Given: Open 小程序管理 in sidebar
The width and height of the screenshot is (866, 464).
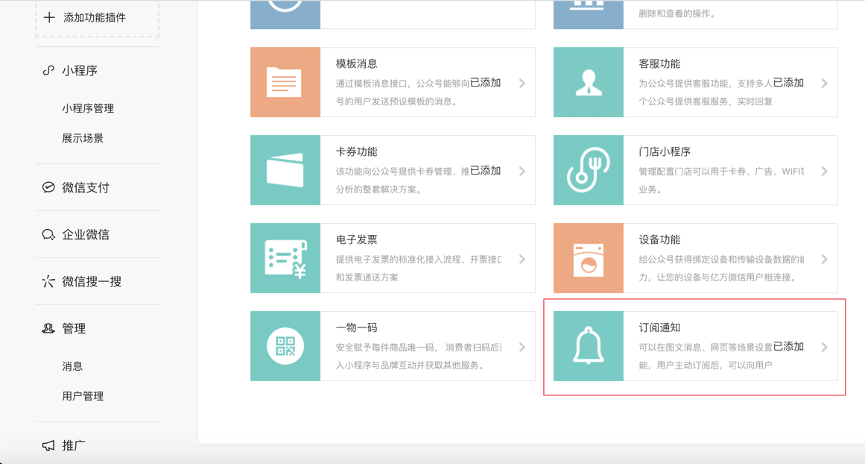Looking at the screenshot, I should [x=88, y=108].
